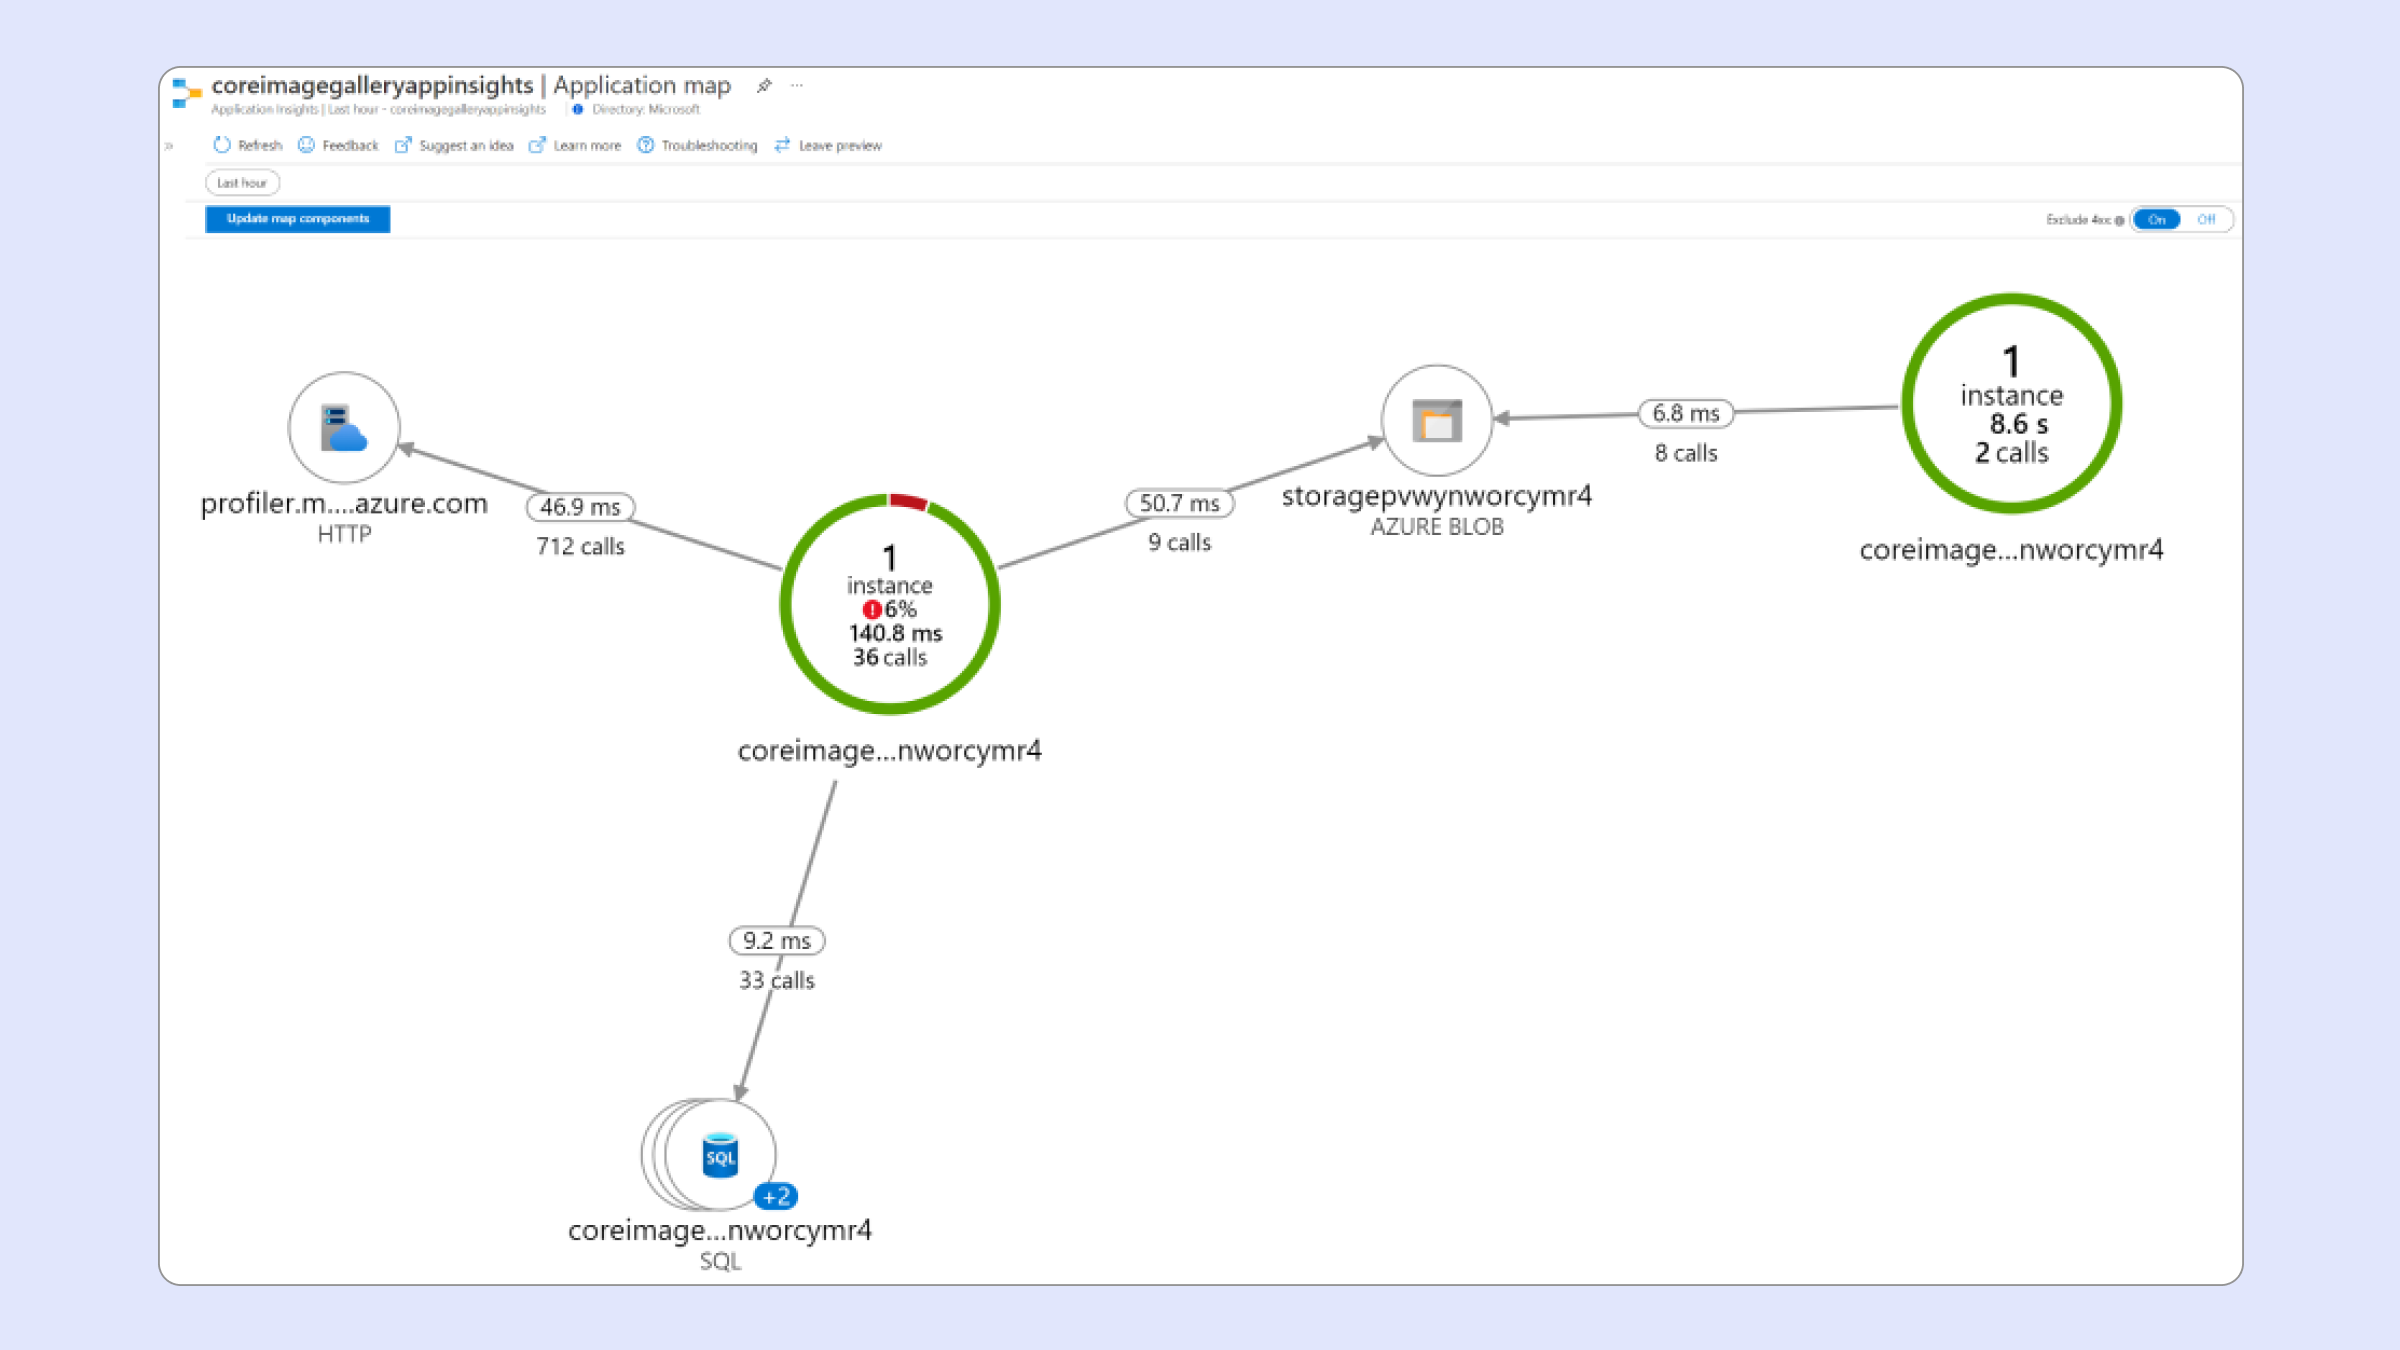Screen dimensions: 2400x1350
Task: Open the more options ellipsis menu
Action: (x=797, y=85)
